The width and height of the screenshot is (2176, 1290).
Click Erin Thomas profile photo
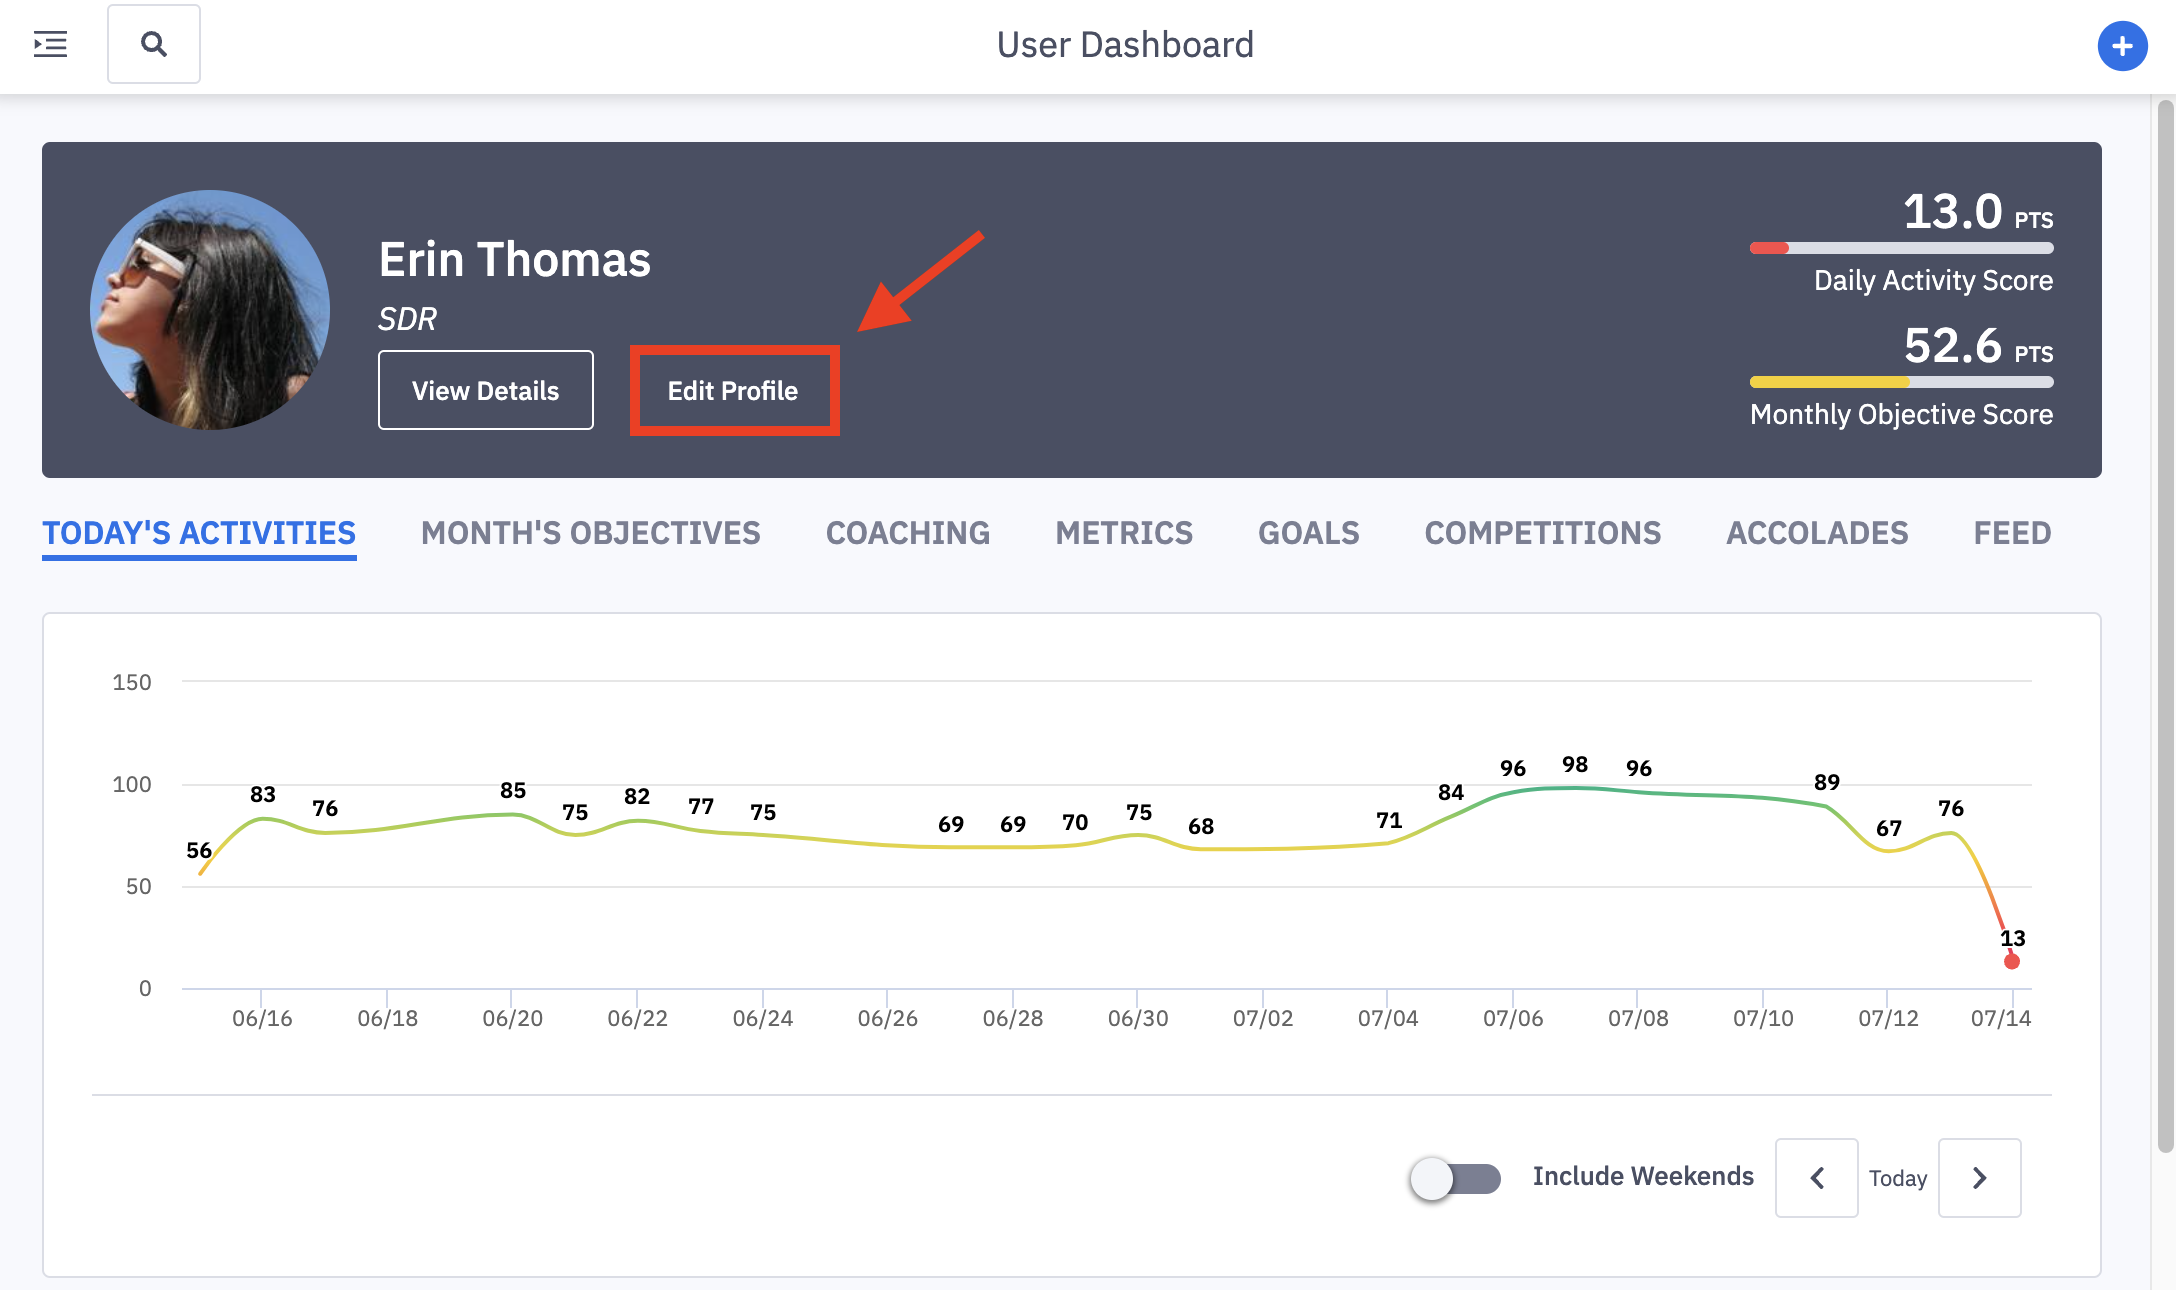point(210,310)
